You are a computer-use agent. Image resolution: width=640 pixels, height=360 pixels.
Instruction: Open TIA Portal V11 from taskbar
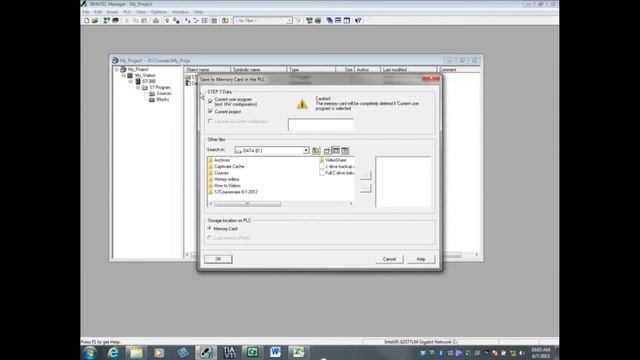229,352
